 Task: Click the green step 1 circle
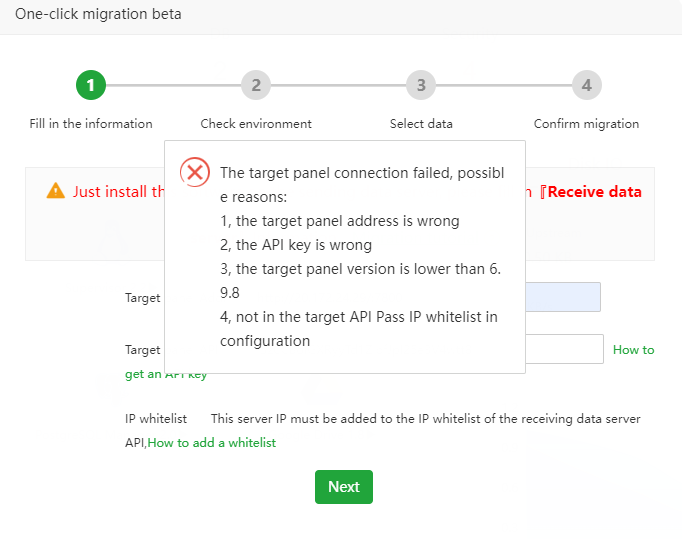[91, 85]
